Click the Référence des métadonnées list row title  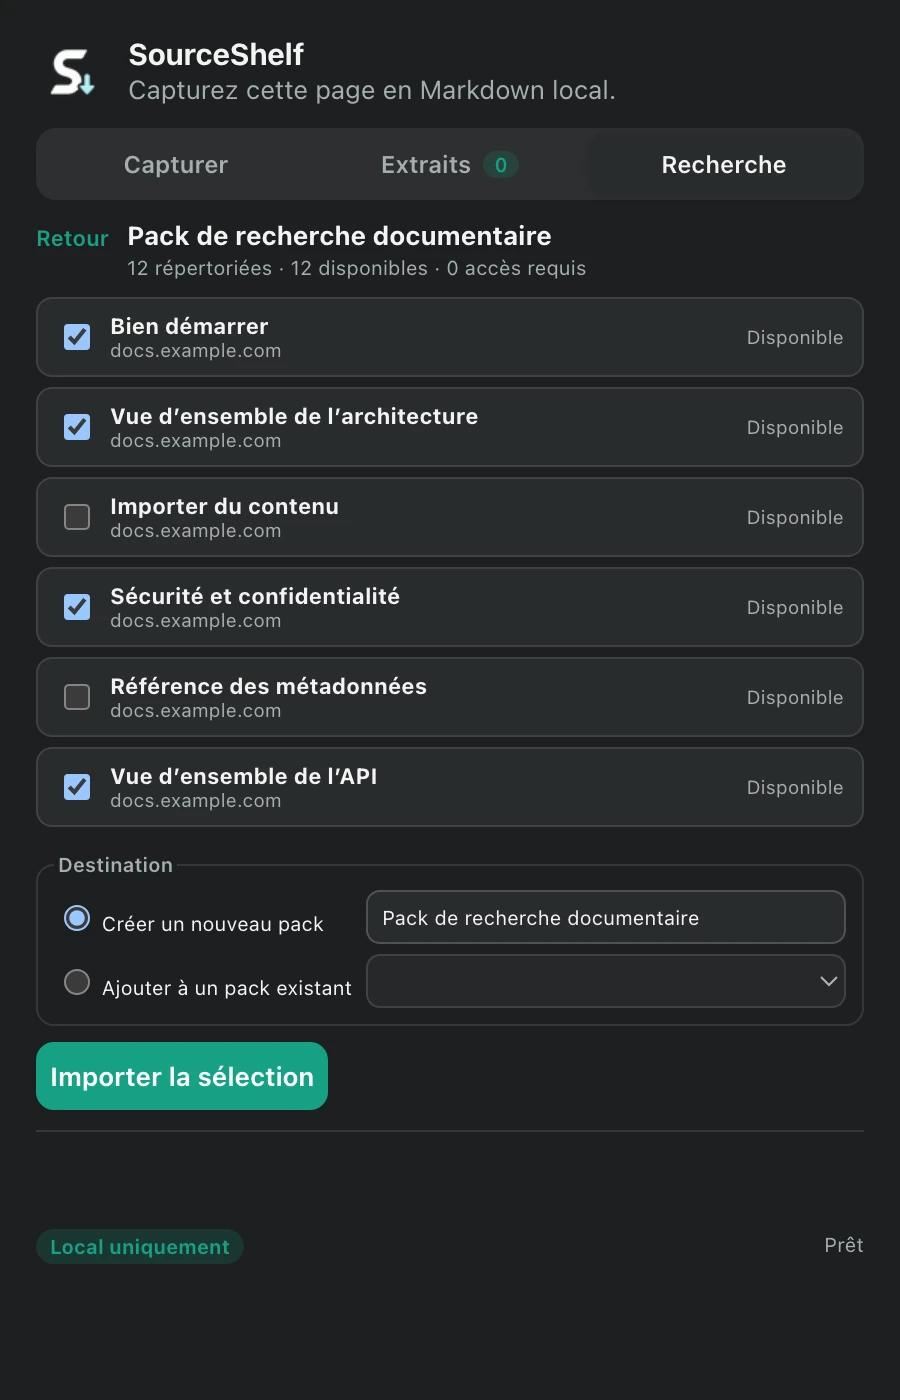[269, 686]
